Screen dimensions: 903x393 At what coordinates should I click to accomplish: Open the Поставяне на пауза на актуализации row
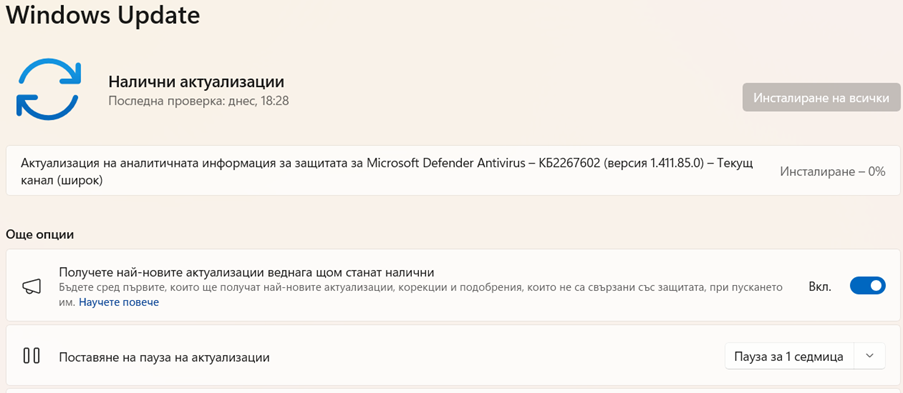(x=452, y=357)
